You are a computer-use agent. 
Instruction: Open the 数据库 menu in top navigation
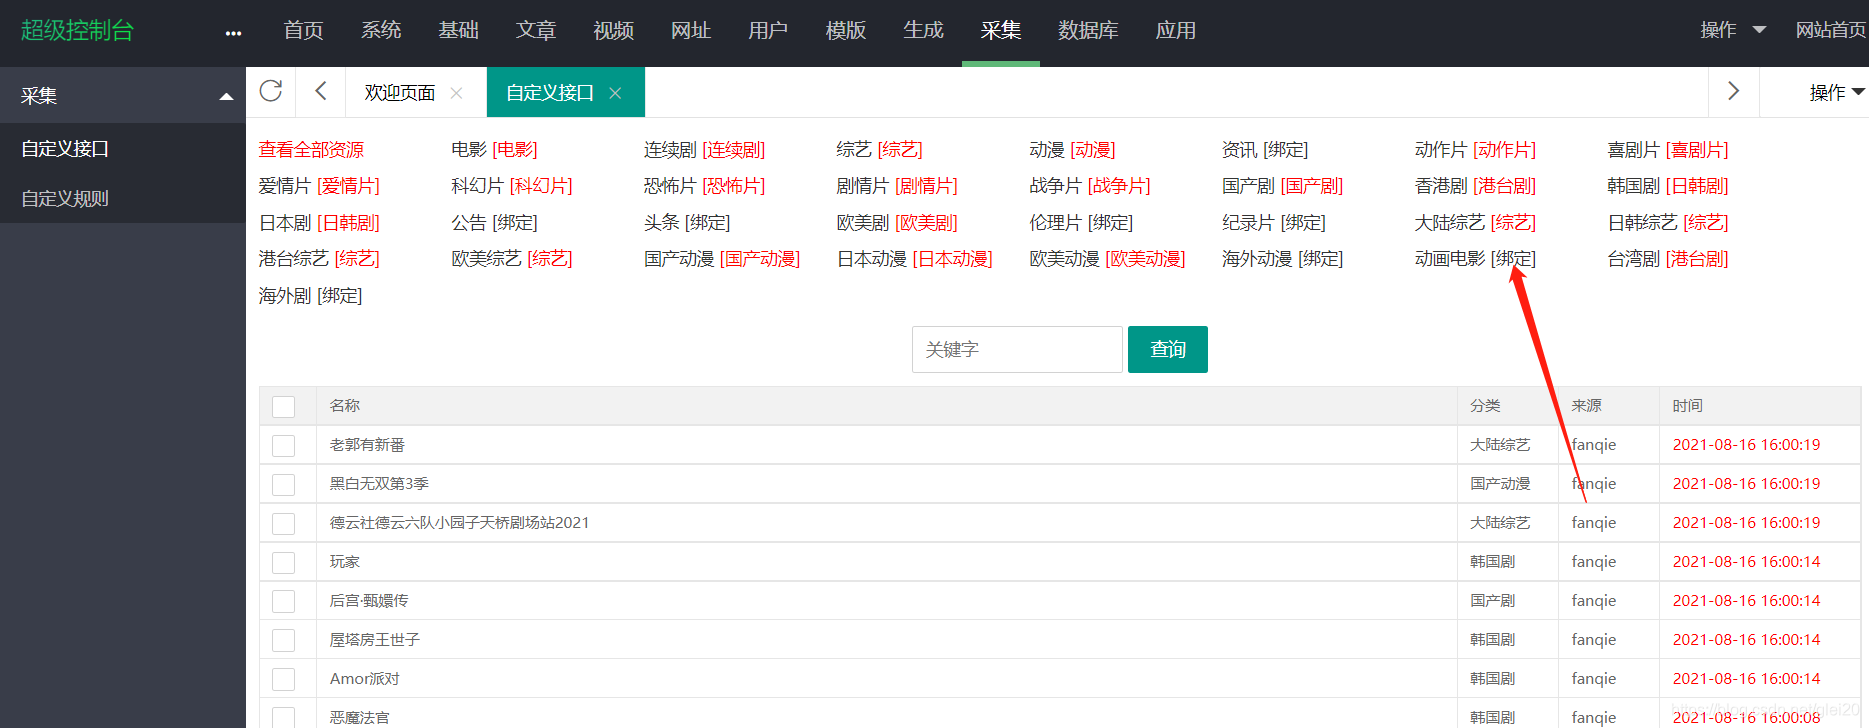1088,30
